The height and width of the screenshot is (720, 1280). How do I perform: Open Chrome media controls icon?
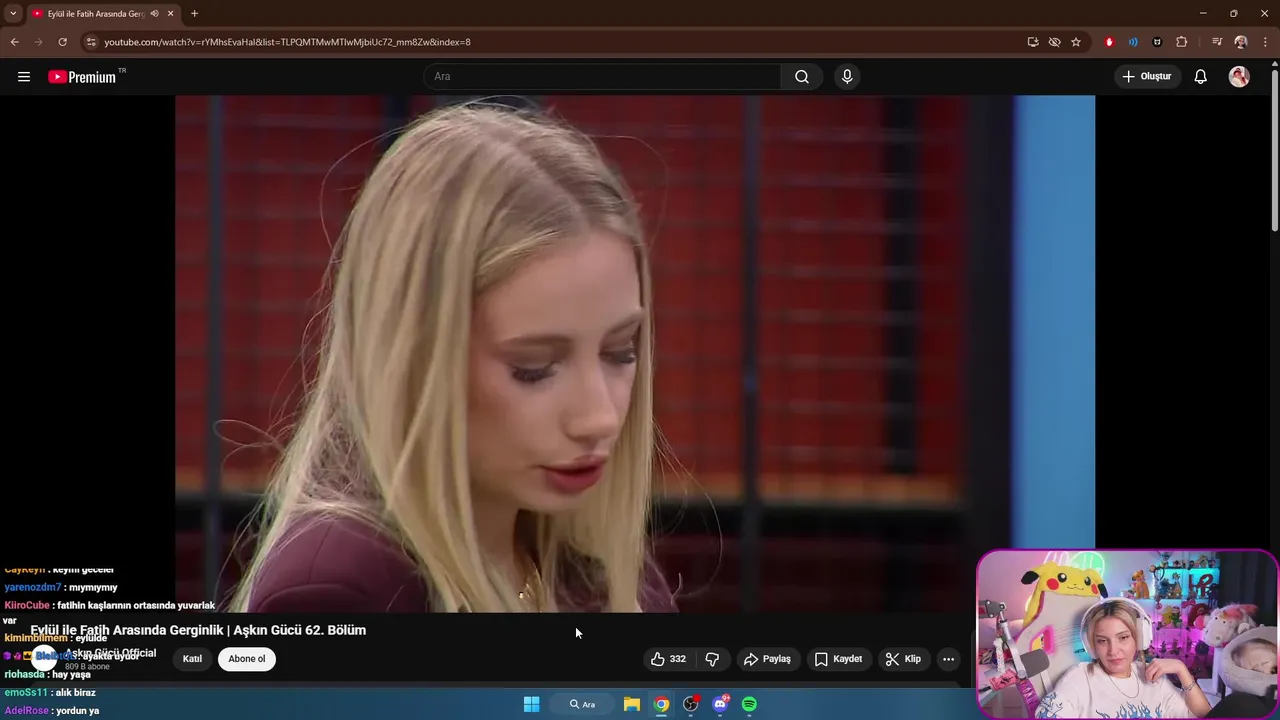pyautogui.click(x=1217, y=42)
